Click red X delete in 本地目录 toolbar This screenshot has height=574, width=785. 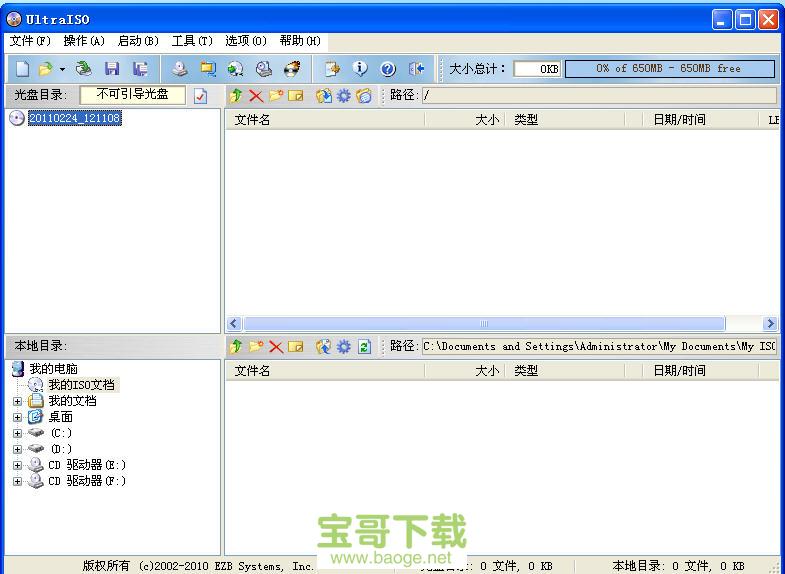(276, 346)
